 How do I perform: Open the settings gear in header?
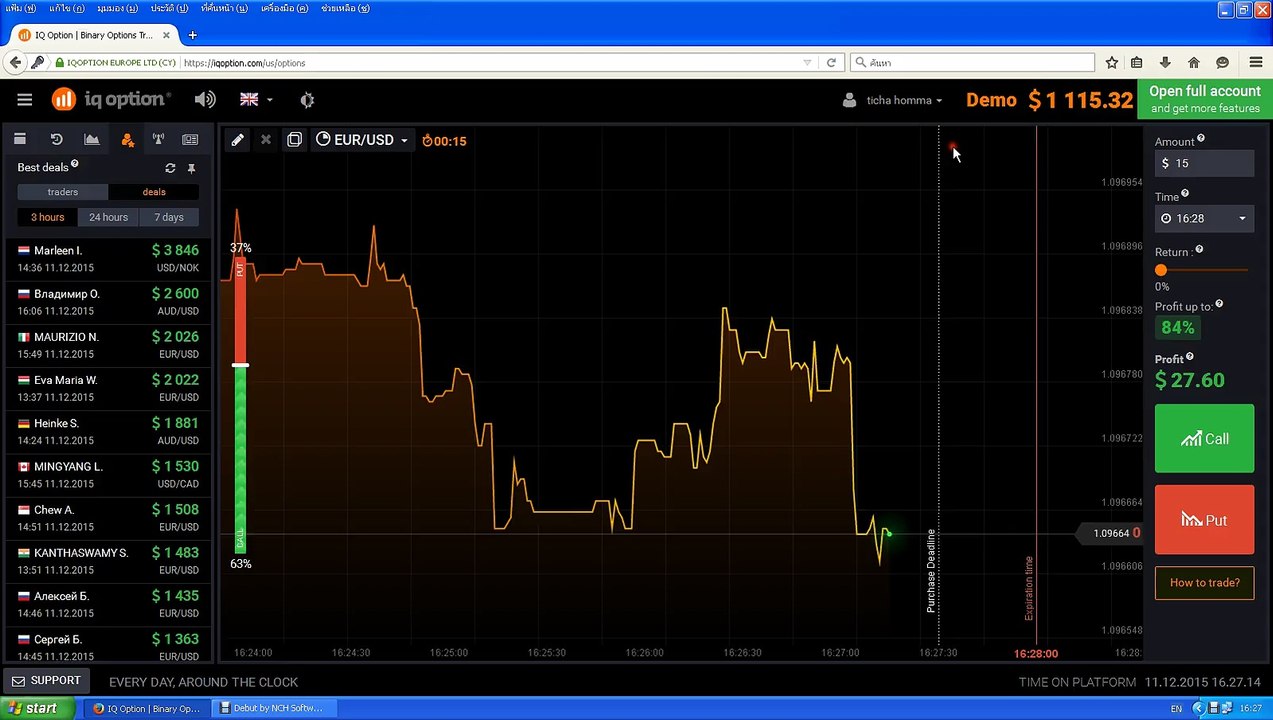coord(307,100)
